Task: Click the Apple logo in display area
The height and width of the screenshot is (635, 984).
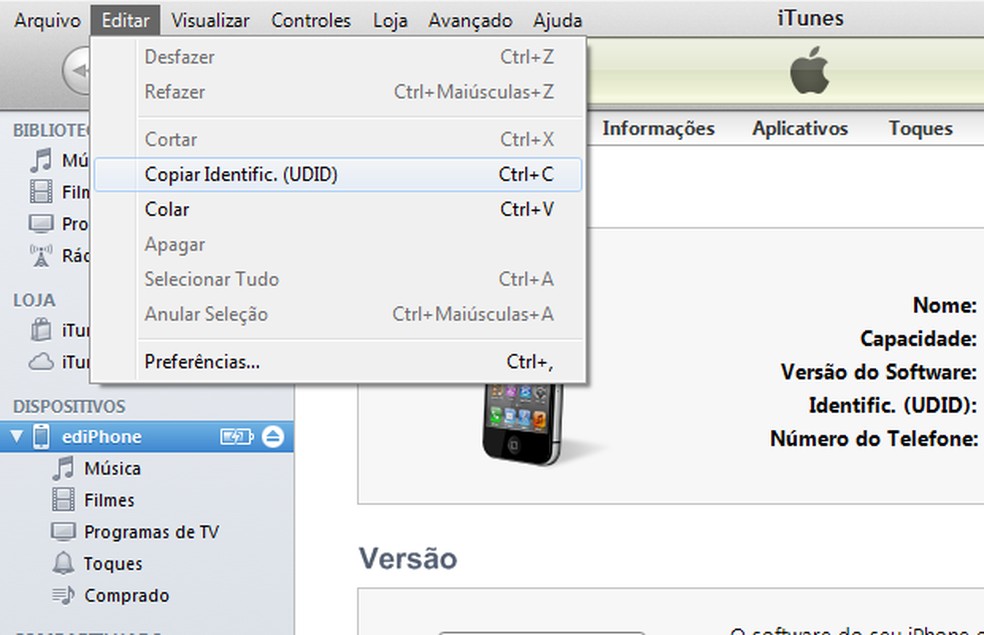Action: (x=810, y=70)
